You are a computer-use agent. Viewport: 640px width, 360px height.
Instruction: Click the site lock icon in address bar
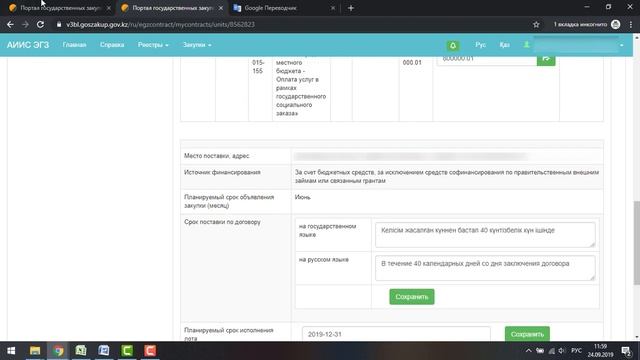click(x=59, y=24)
